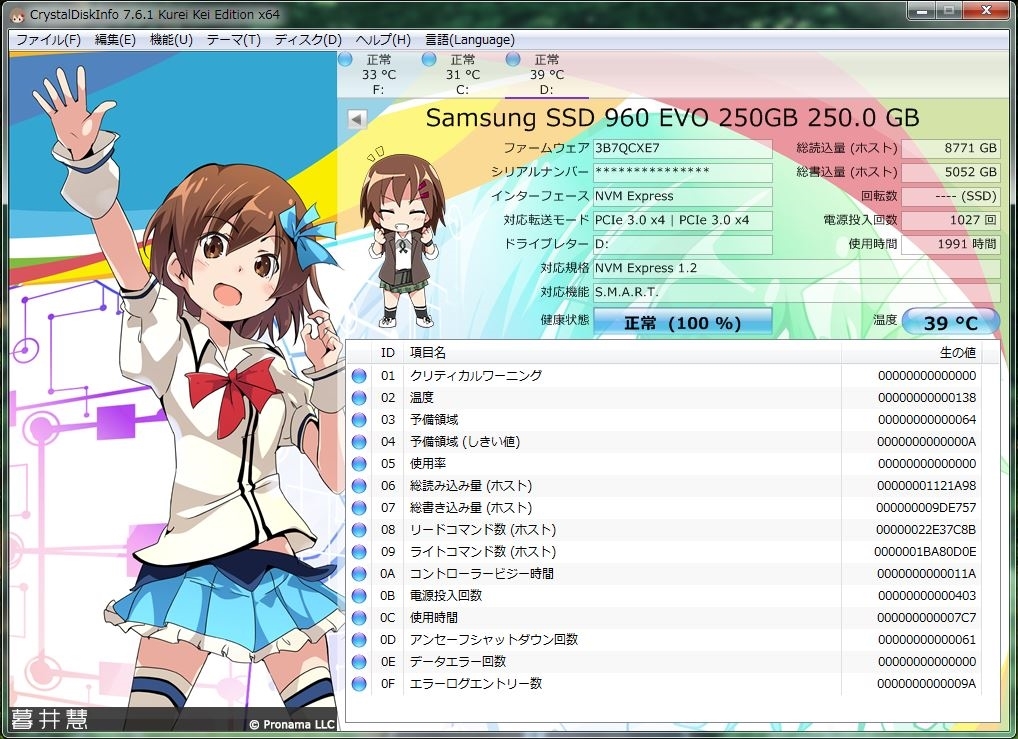Click raw value 0000000000009A
The image size is (1018, 739).
pyautogui.click(x=926, y=684)
